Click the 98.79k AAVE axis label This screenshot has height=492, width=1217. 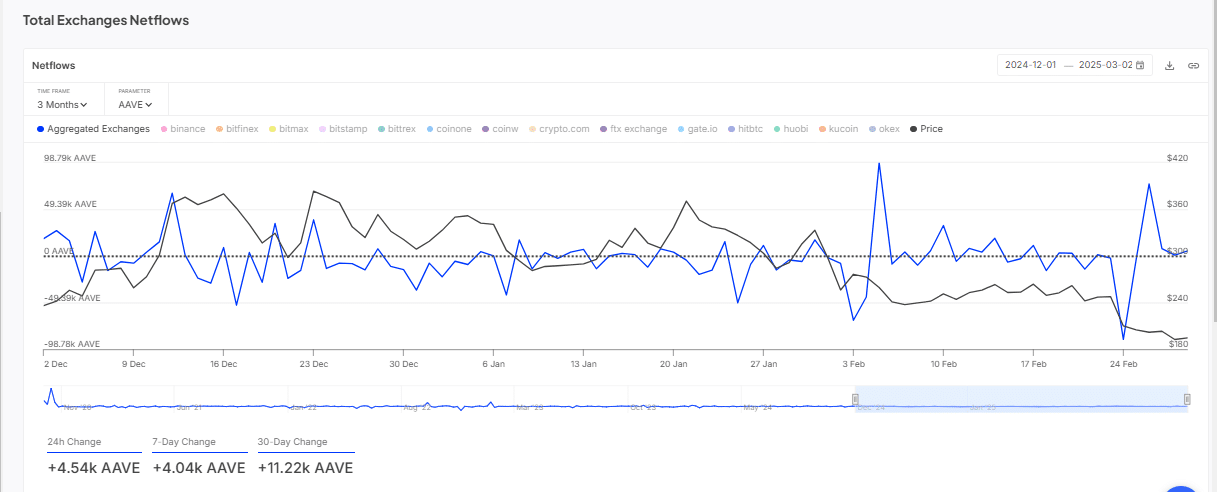(x=70, y=158)
